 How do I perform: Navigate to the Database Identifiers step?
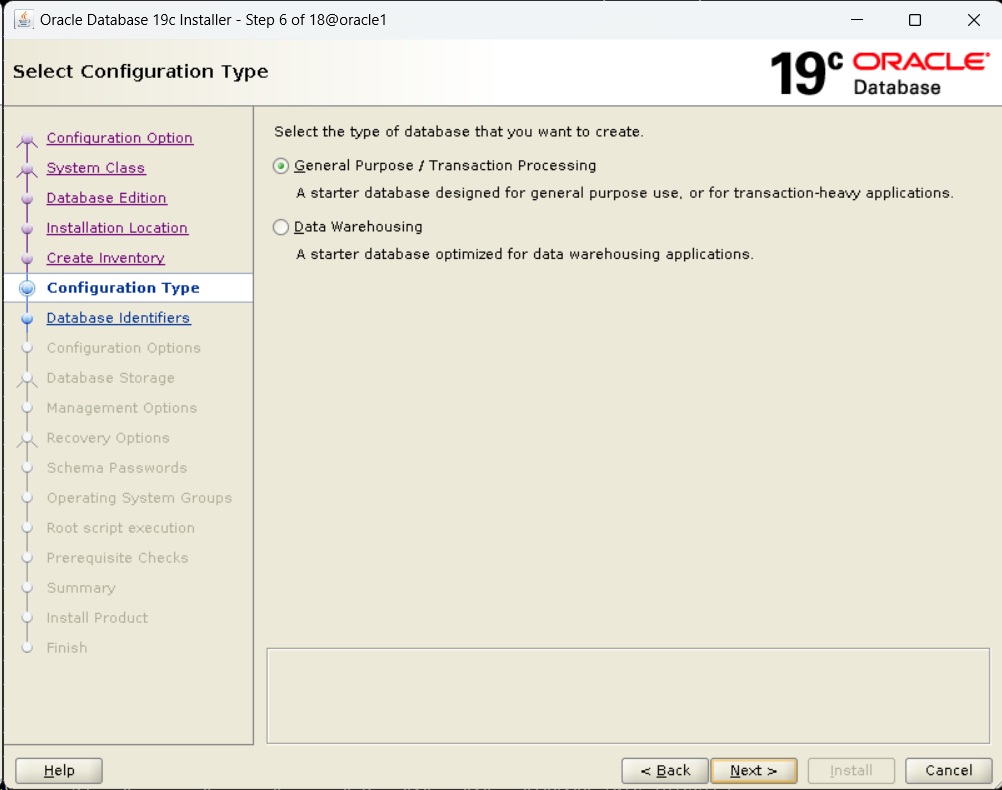coord(118,318)
